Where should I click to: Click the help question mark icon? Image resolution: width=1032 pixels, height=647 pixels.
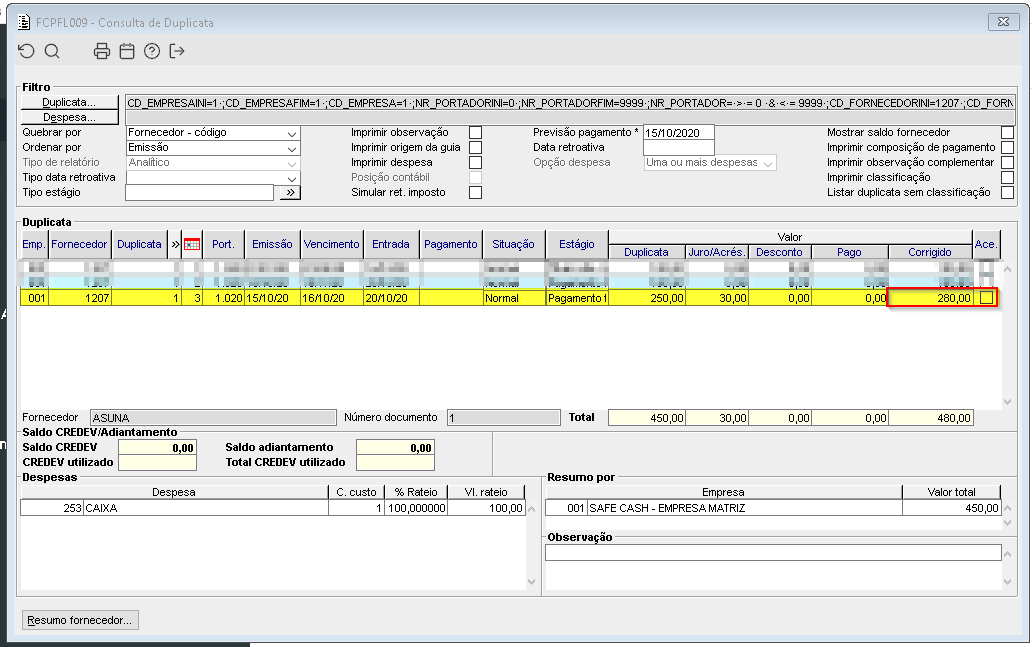[152, 51]
